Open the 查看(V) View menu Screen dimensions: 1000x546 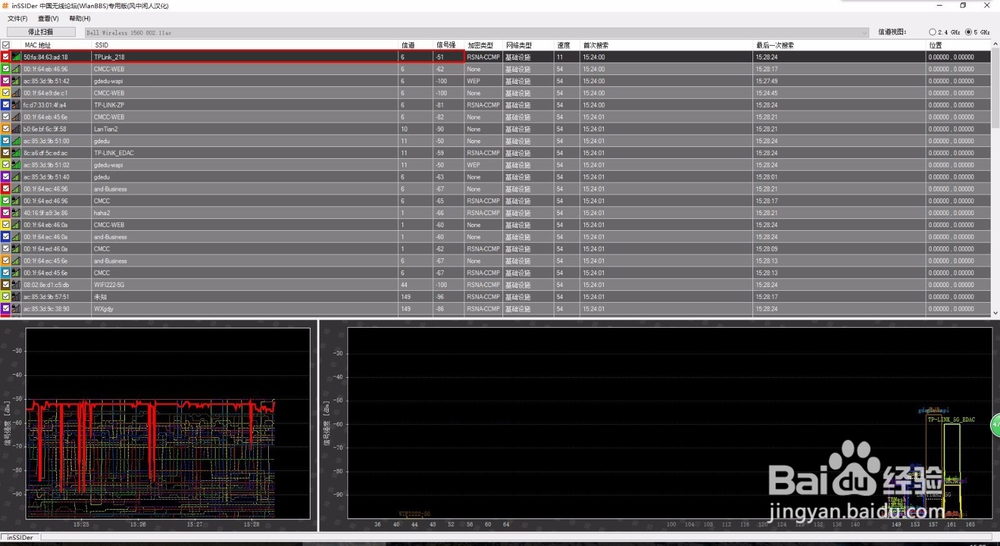[48, 18]
